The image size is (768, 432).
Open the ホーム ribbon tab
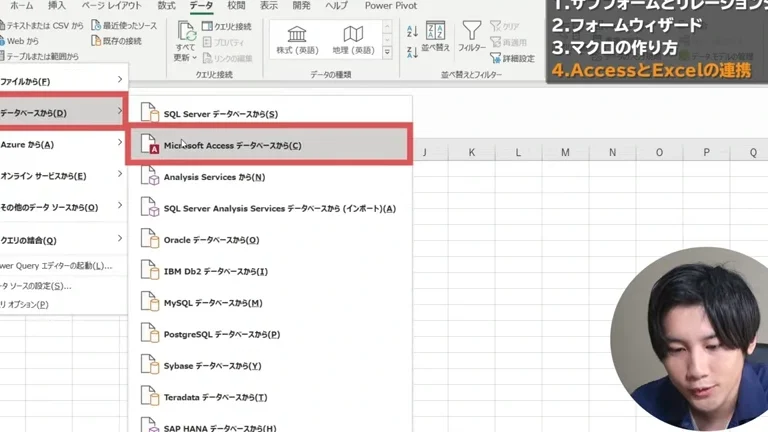(x=22, y=6)
